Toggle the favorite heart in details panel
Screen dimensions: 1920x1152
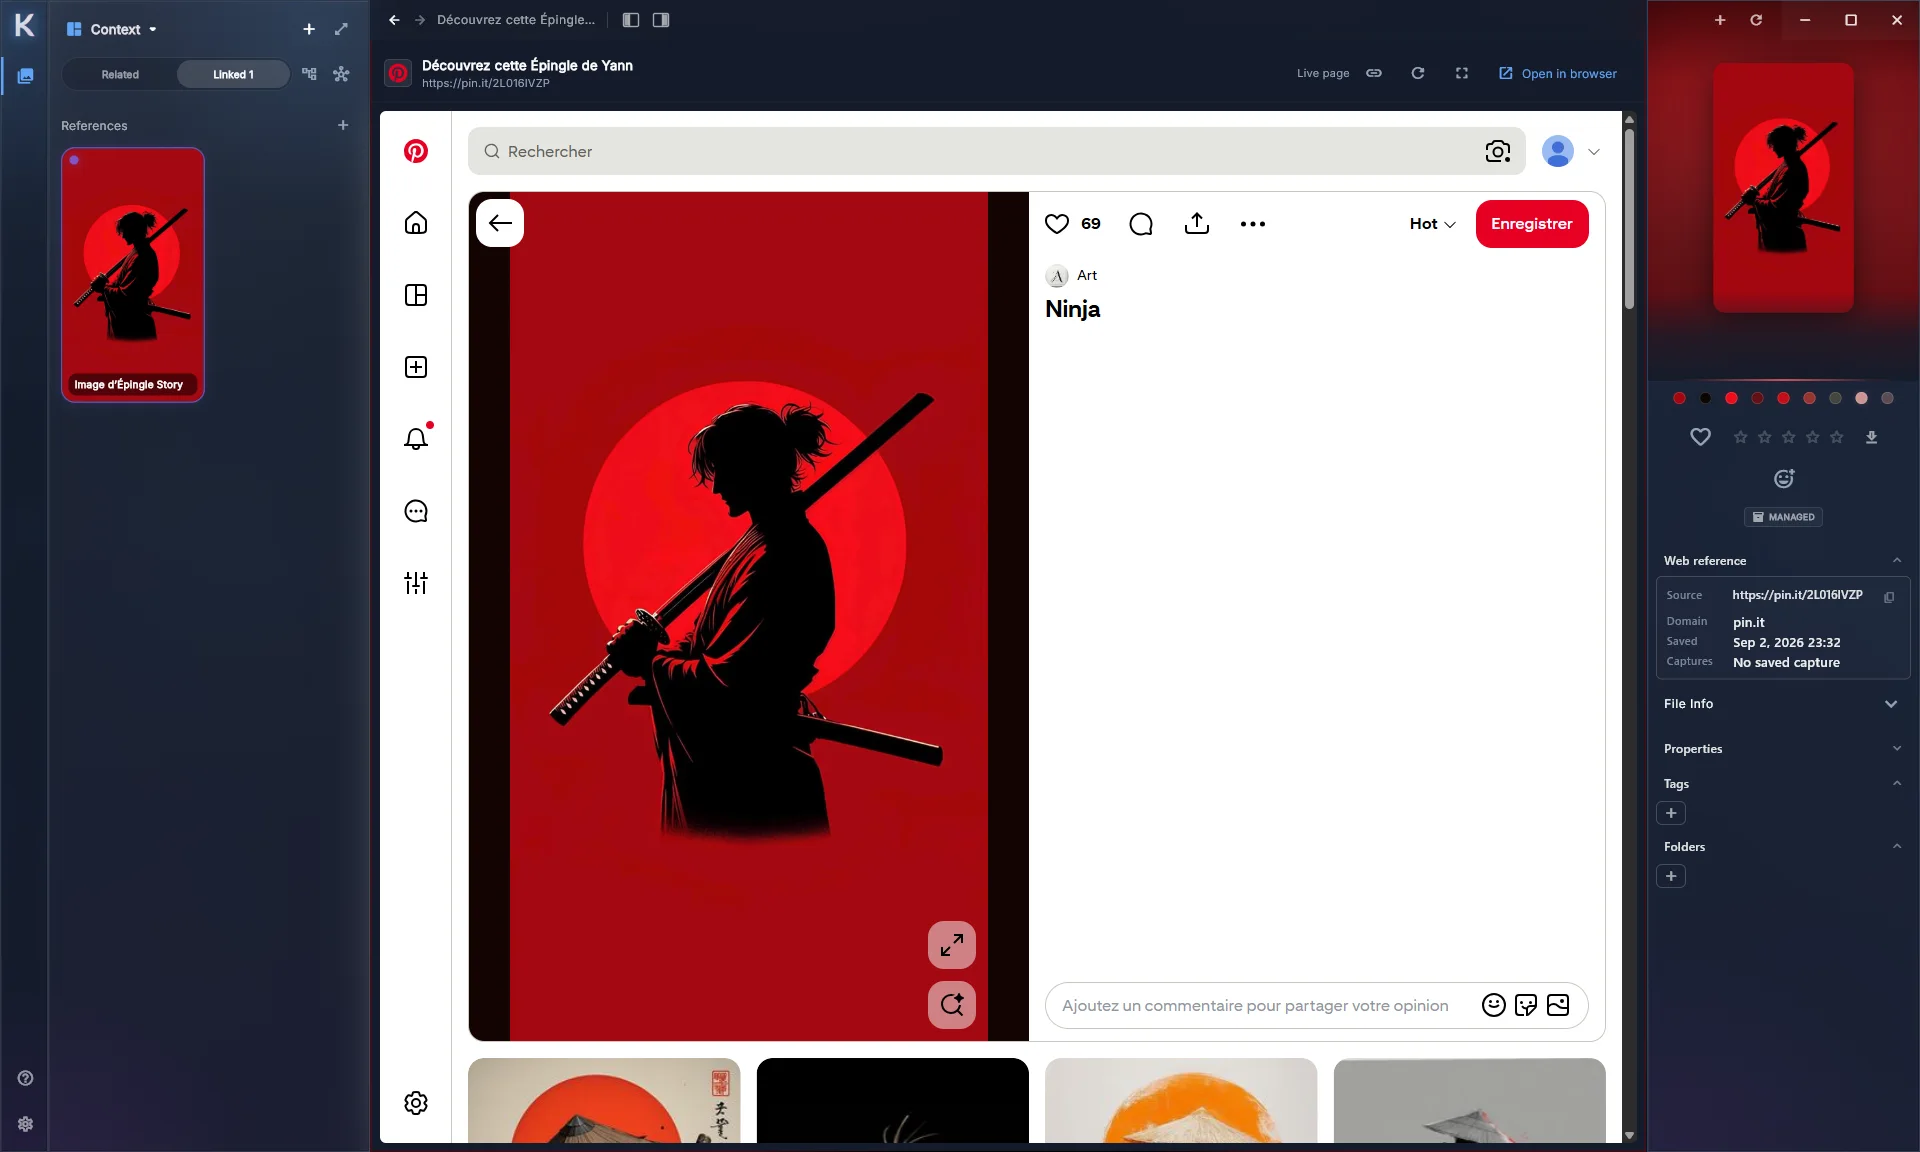point(1700,437)
